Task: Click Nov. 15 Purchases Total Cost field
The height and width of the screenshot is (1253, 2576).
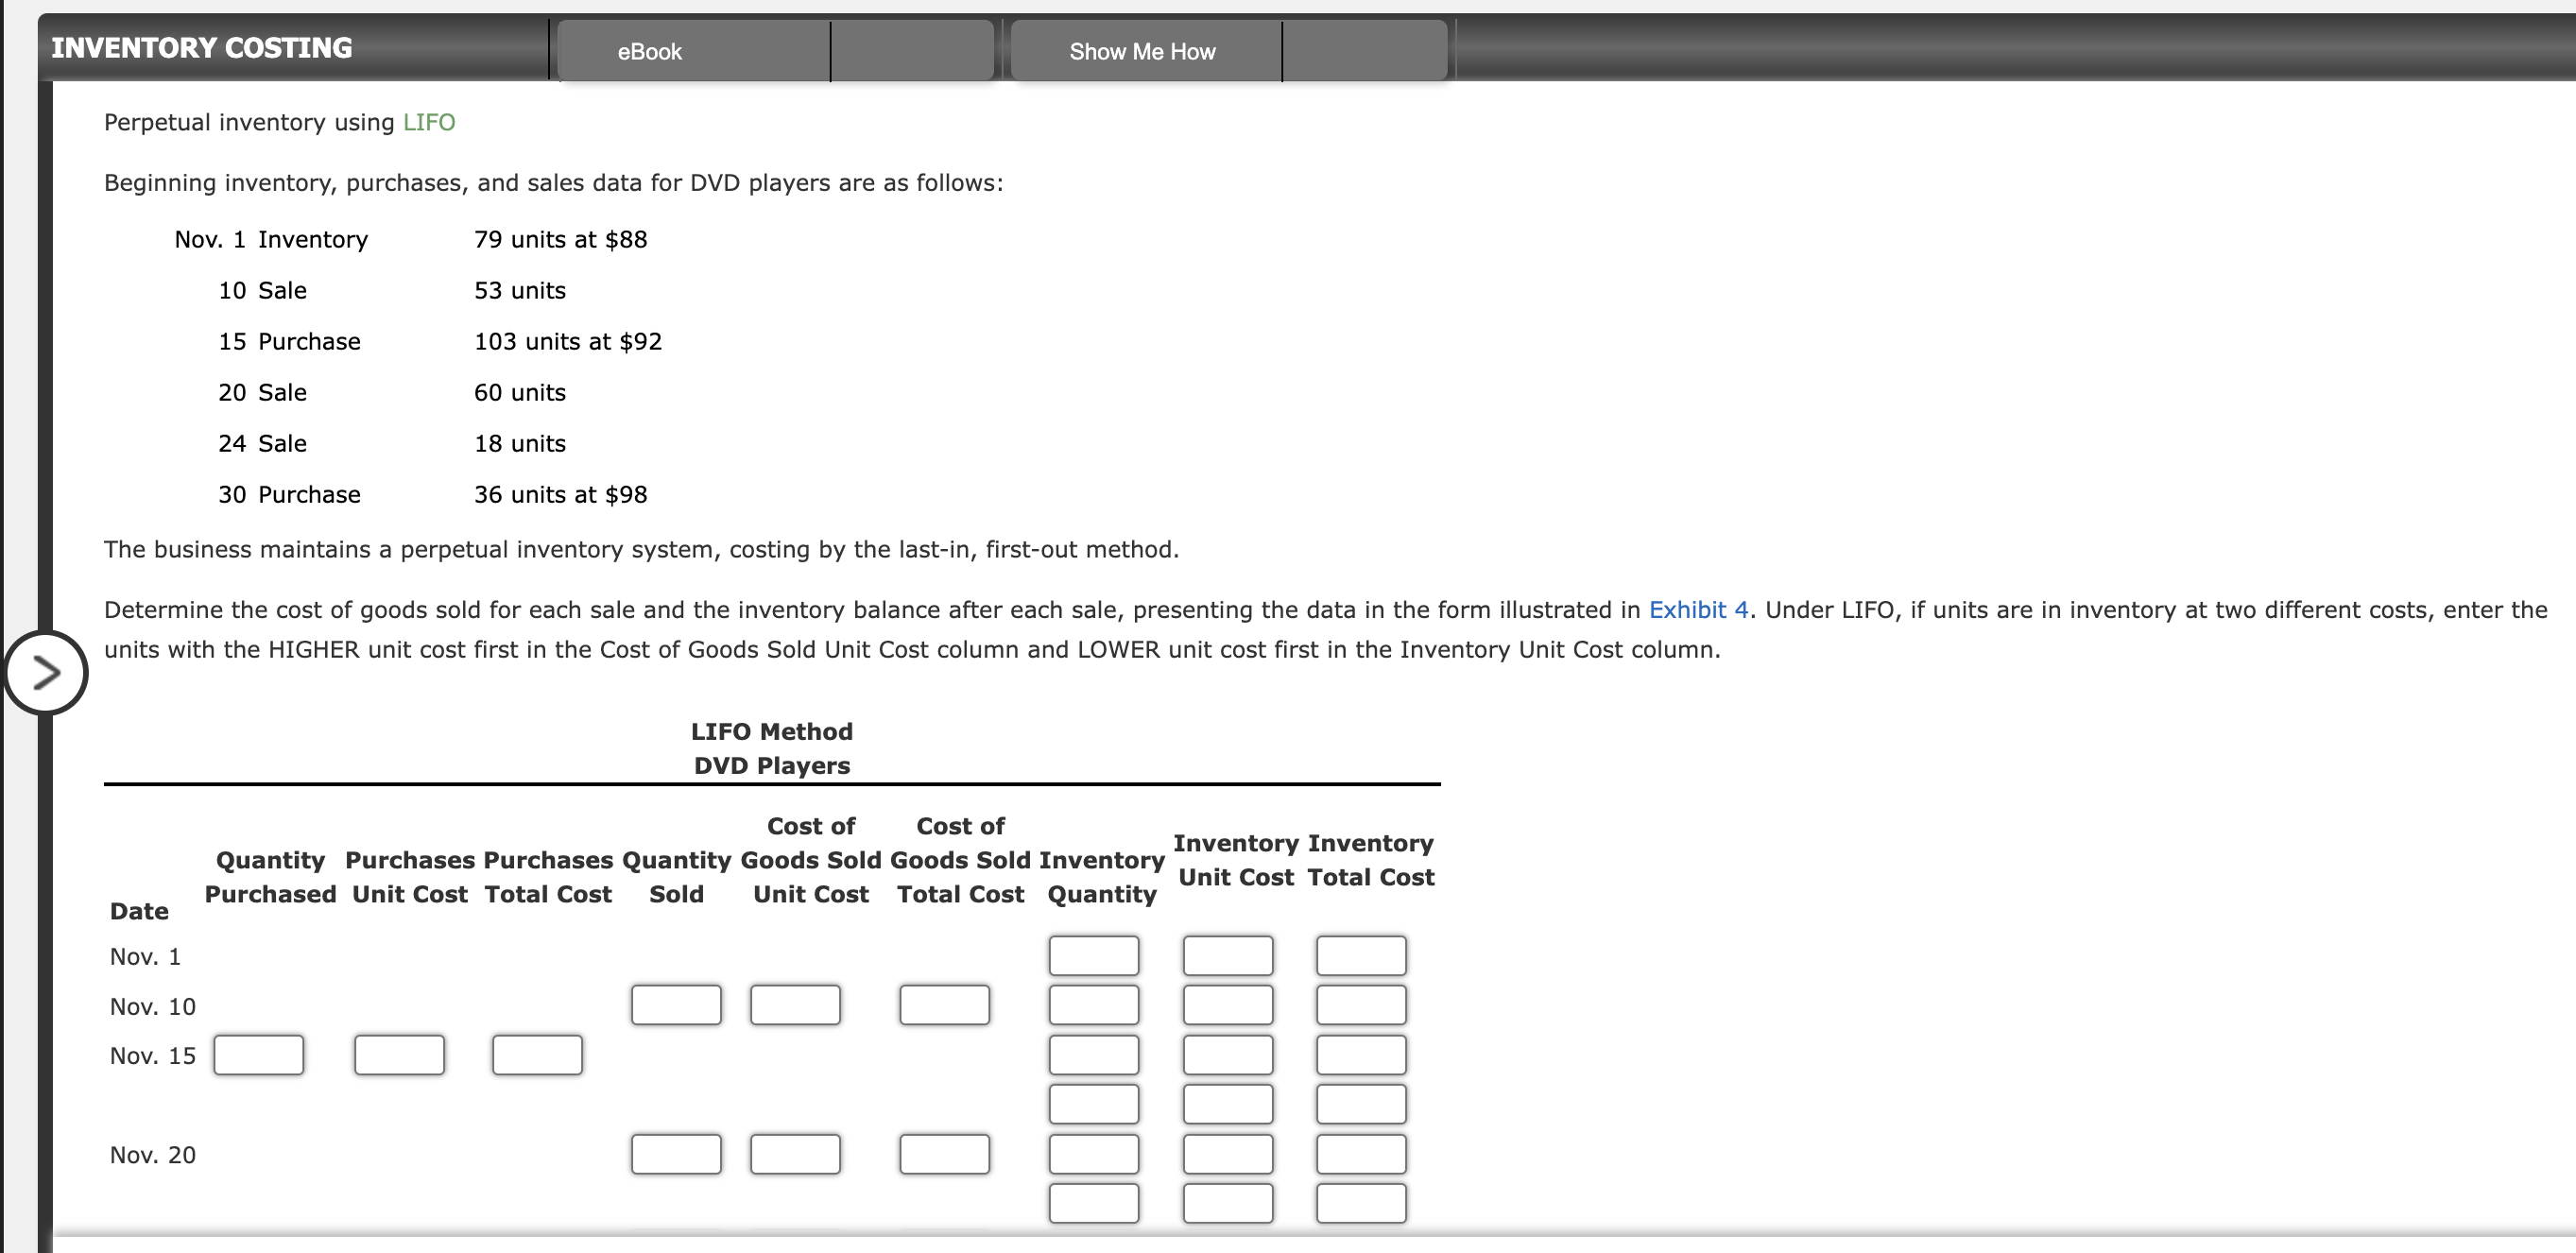Action: click(x=537, y=1055)
